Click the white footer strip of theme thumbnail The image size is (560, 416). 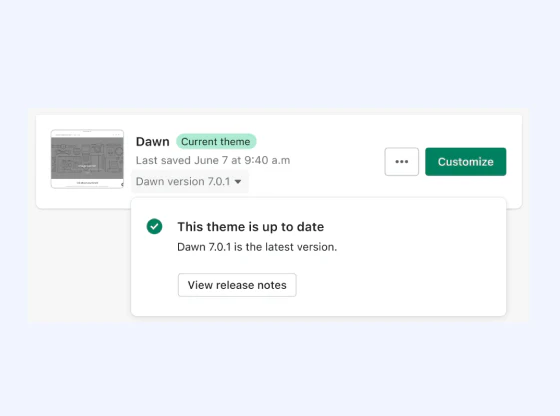(x=87, y=183)
